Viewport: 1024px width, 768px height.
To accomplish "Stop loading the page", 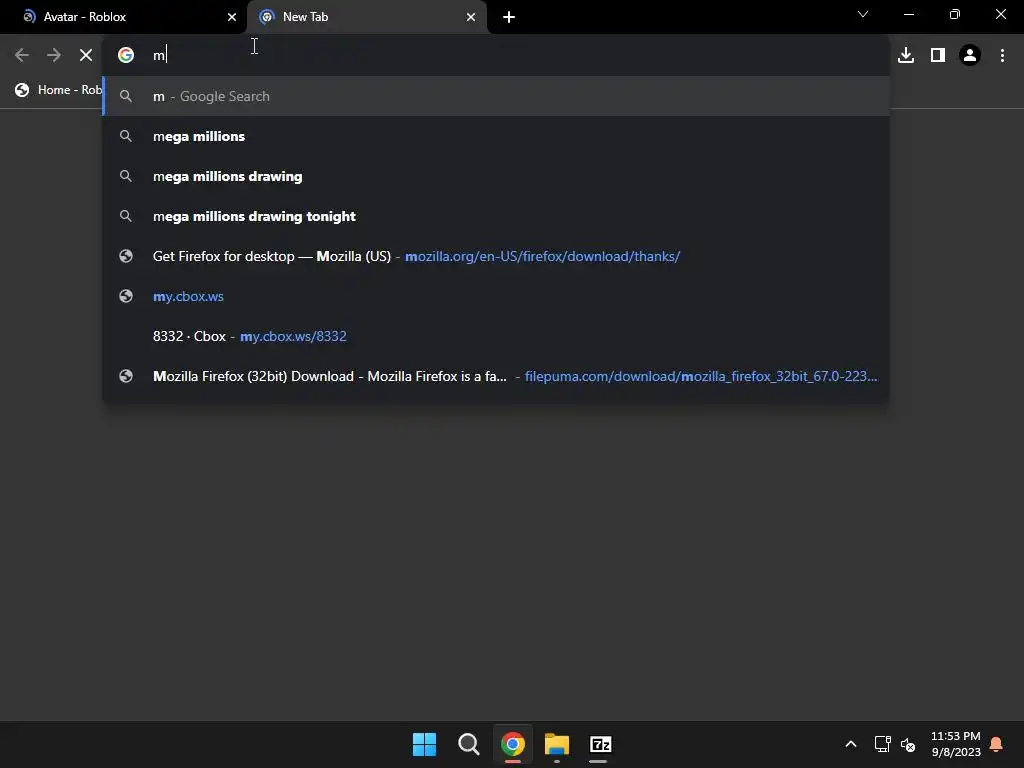I will pyautogui.click(x=86, y=55).
